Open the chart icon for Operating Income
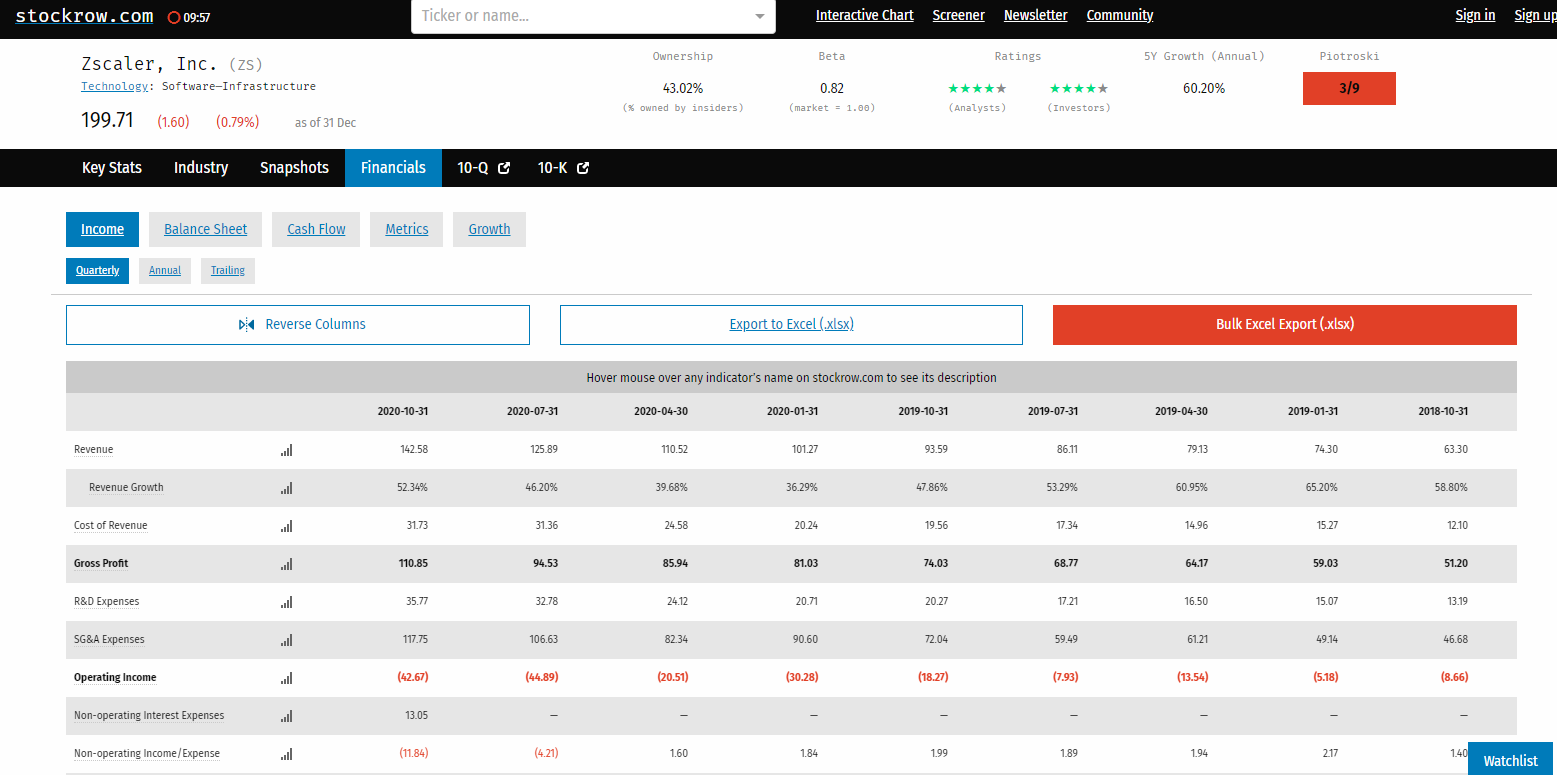 pos(287,678)
